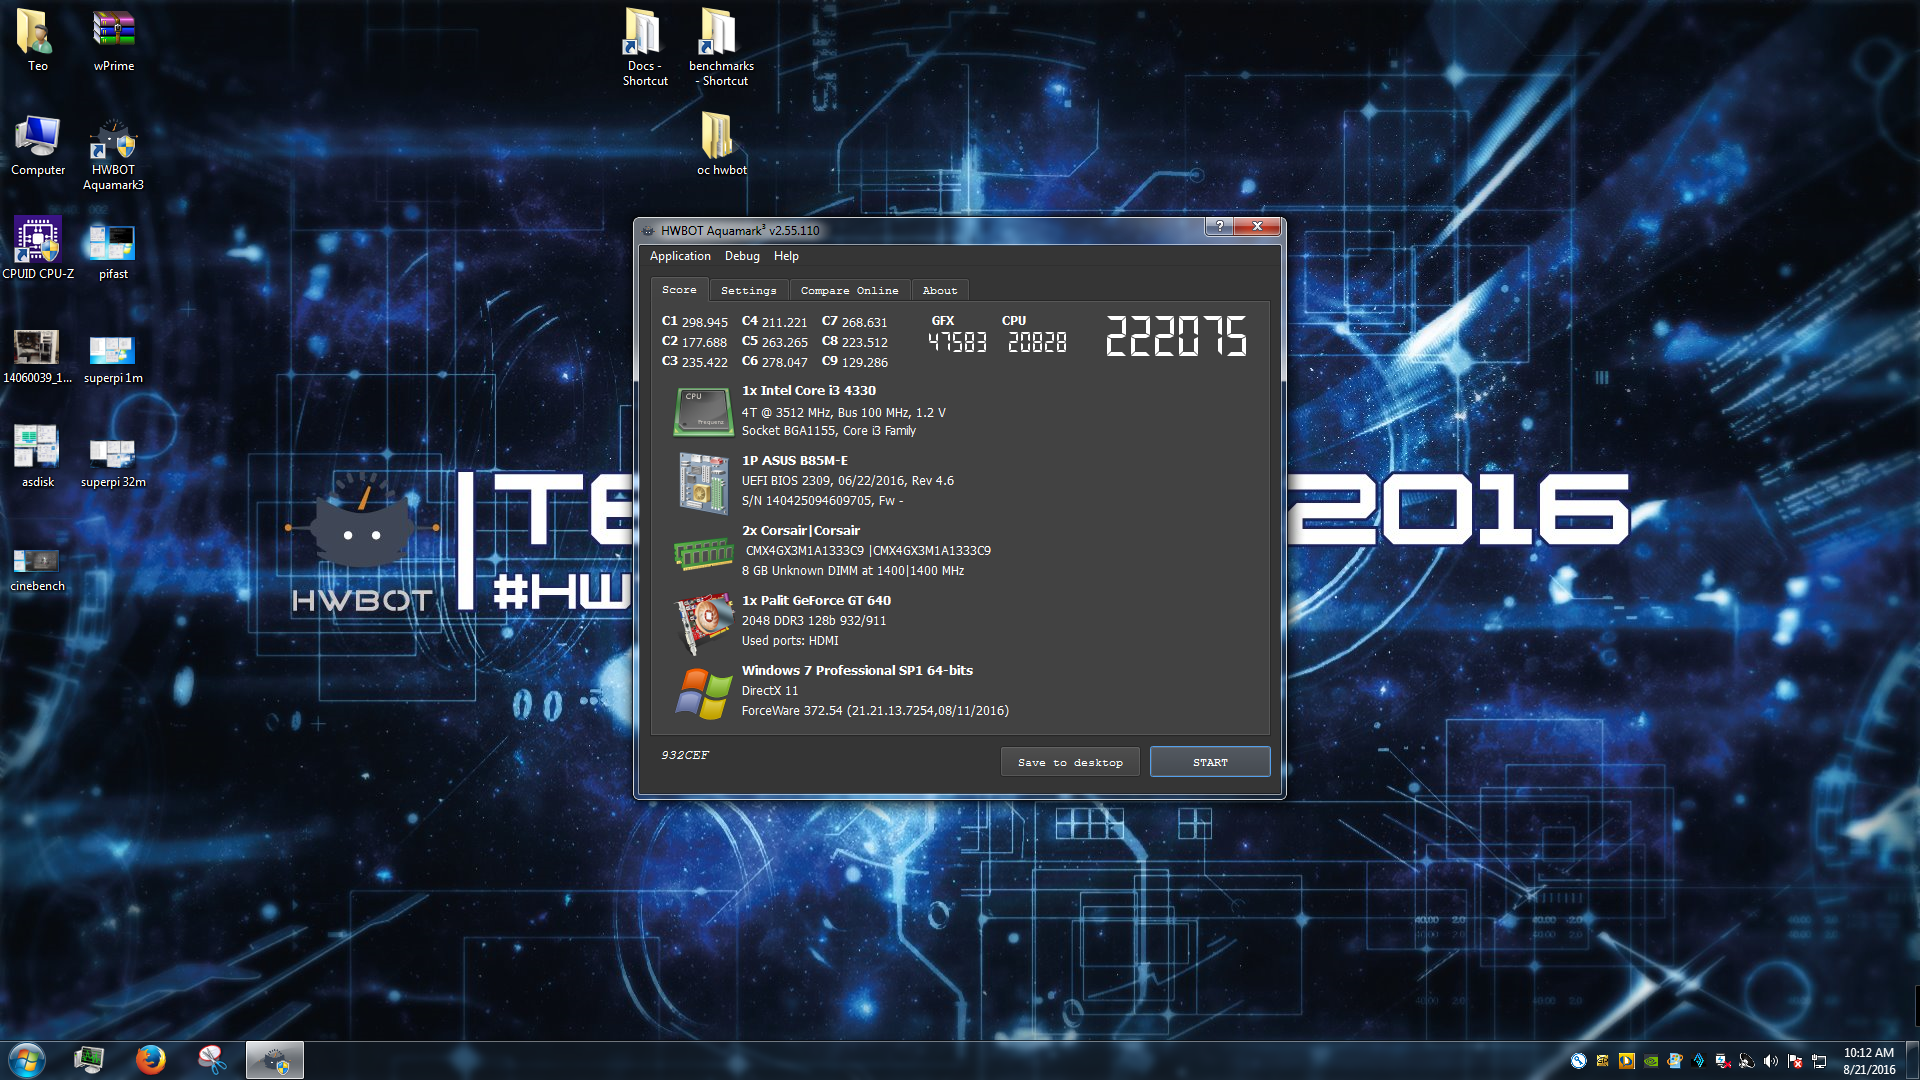The image size is (1920, 1080).
Task: Select the CPUID CPU-Z desktop icon
Action: click(x=37, y=248)
